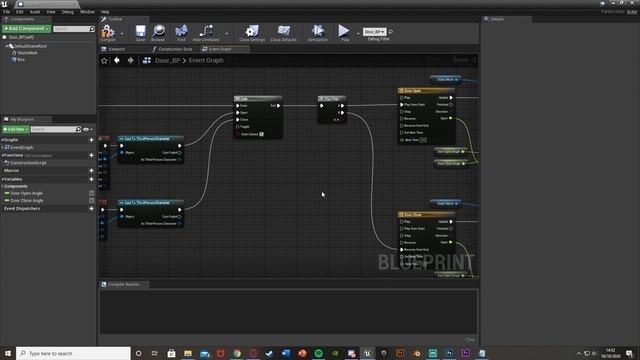
Task: Open File Explorer from the taskbar
Action: tap(188, 353)
